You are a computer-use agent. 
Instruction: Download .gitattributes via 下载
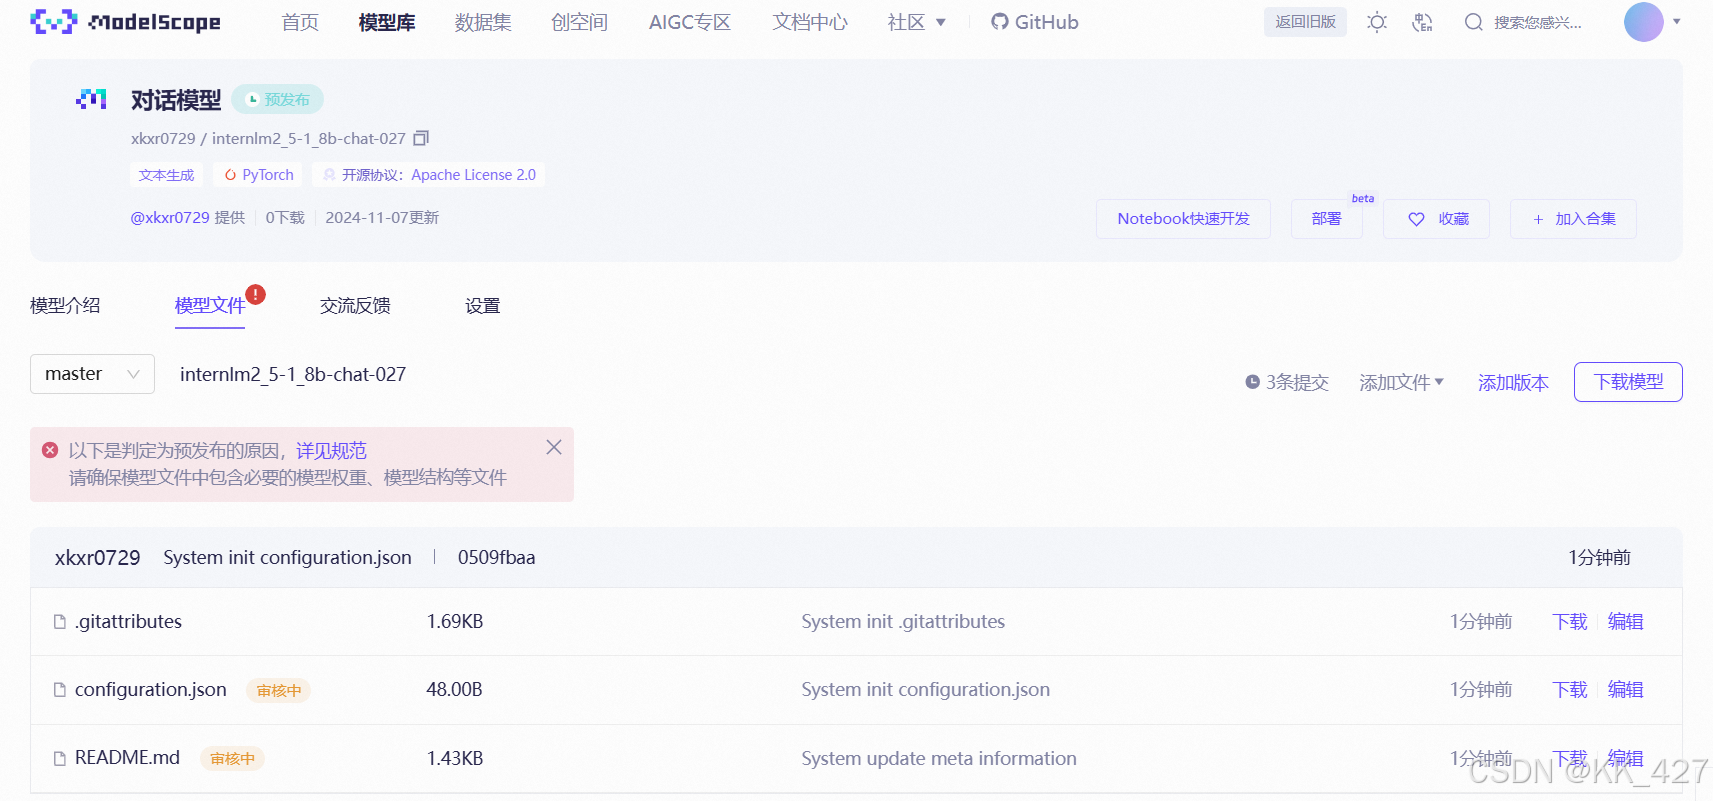point(1570,622)
